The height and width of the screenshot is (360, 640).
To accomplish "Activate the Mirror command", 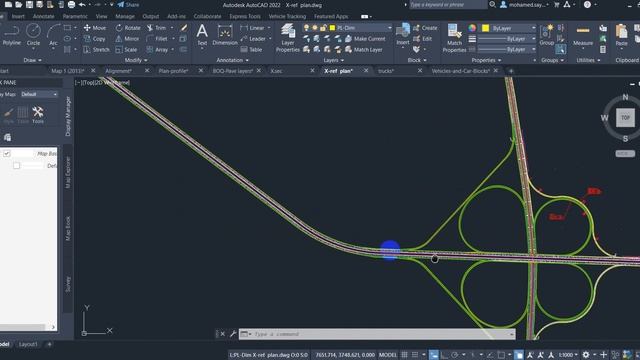I will pos(127,39).
